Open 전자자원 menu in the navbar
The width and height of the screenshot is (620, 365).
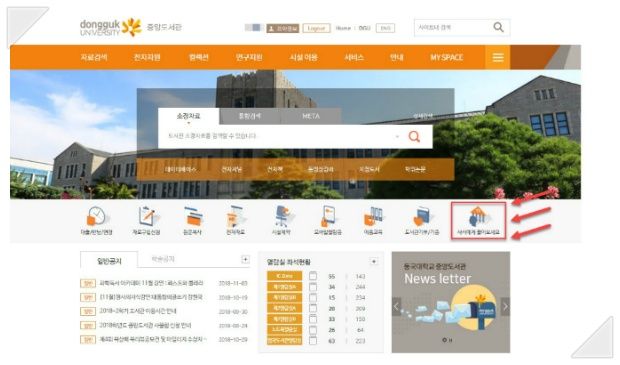coord(147,58)
